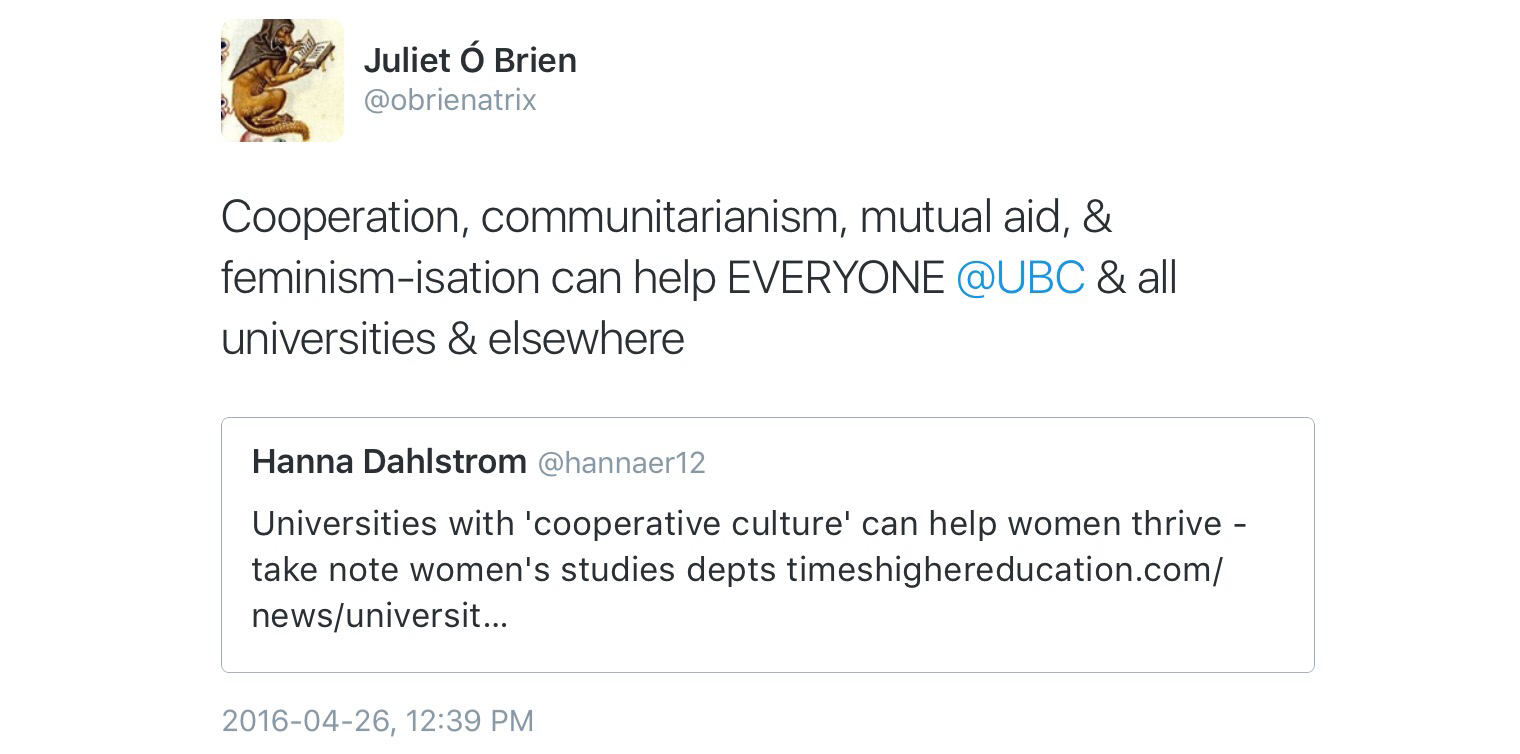Screen dimensions: 1520x754
Task: Click the 'universities & elsewhere' text line
Action: point(452,339)
